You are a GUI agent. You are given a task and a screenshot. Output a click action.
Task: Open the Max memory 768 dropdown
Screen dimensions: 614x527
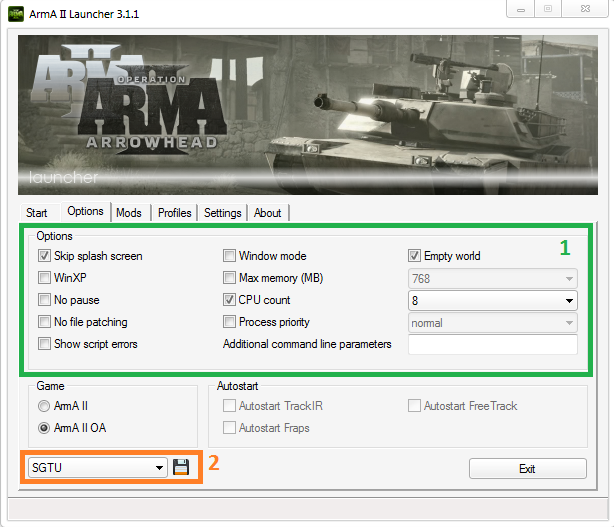[x=493, y=279]
